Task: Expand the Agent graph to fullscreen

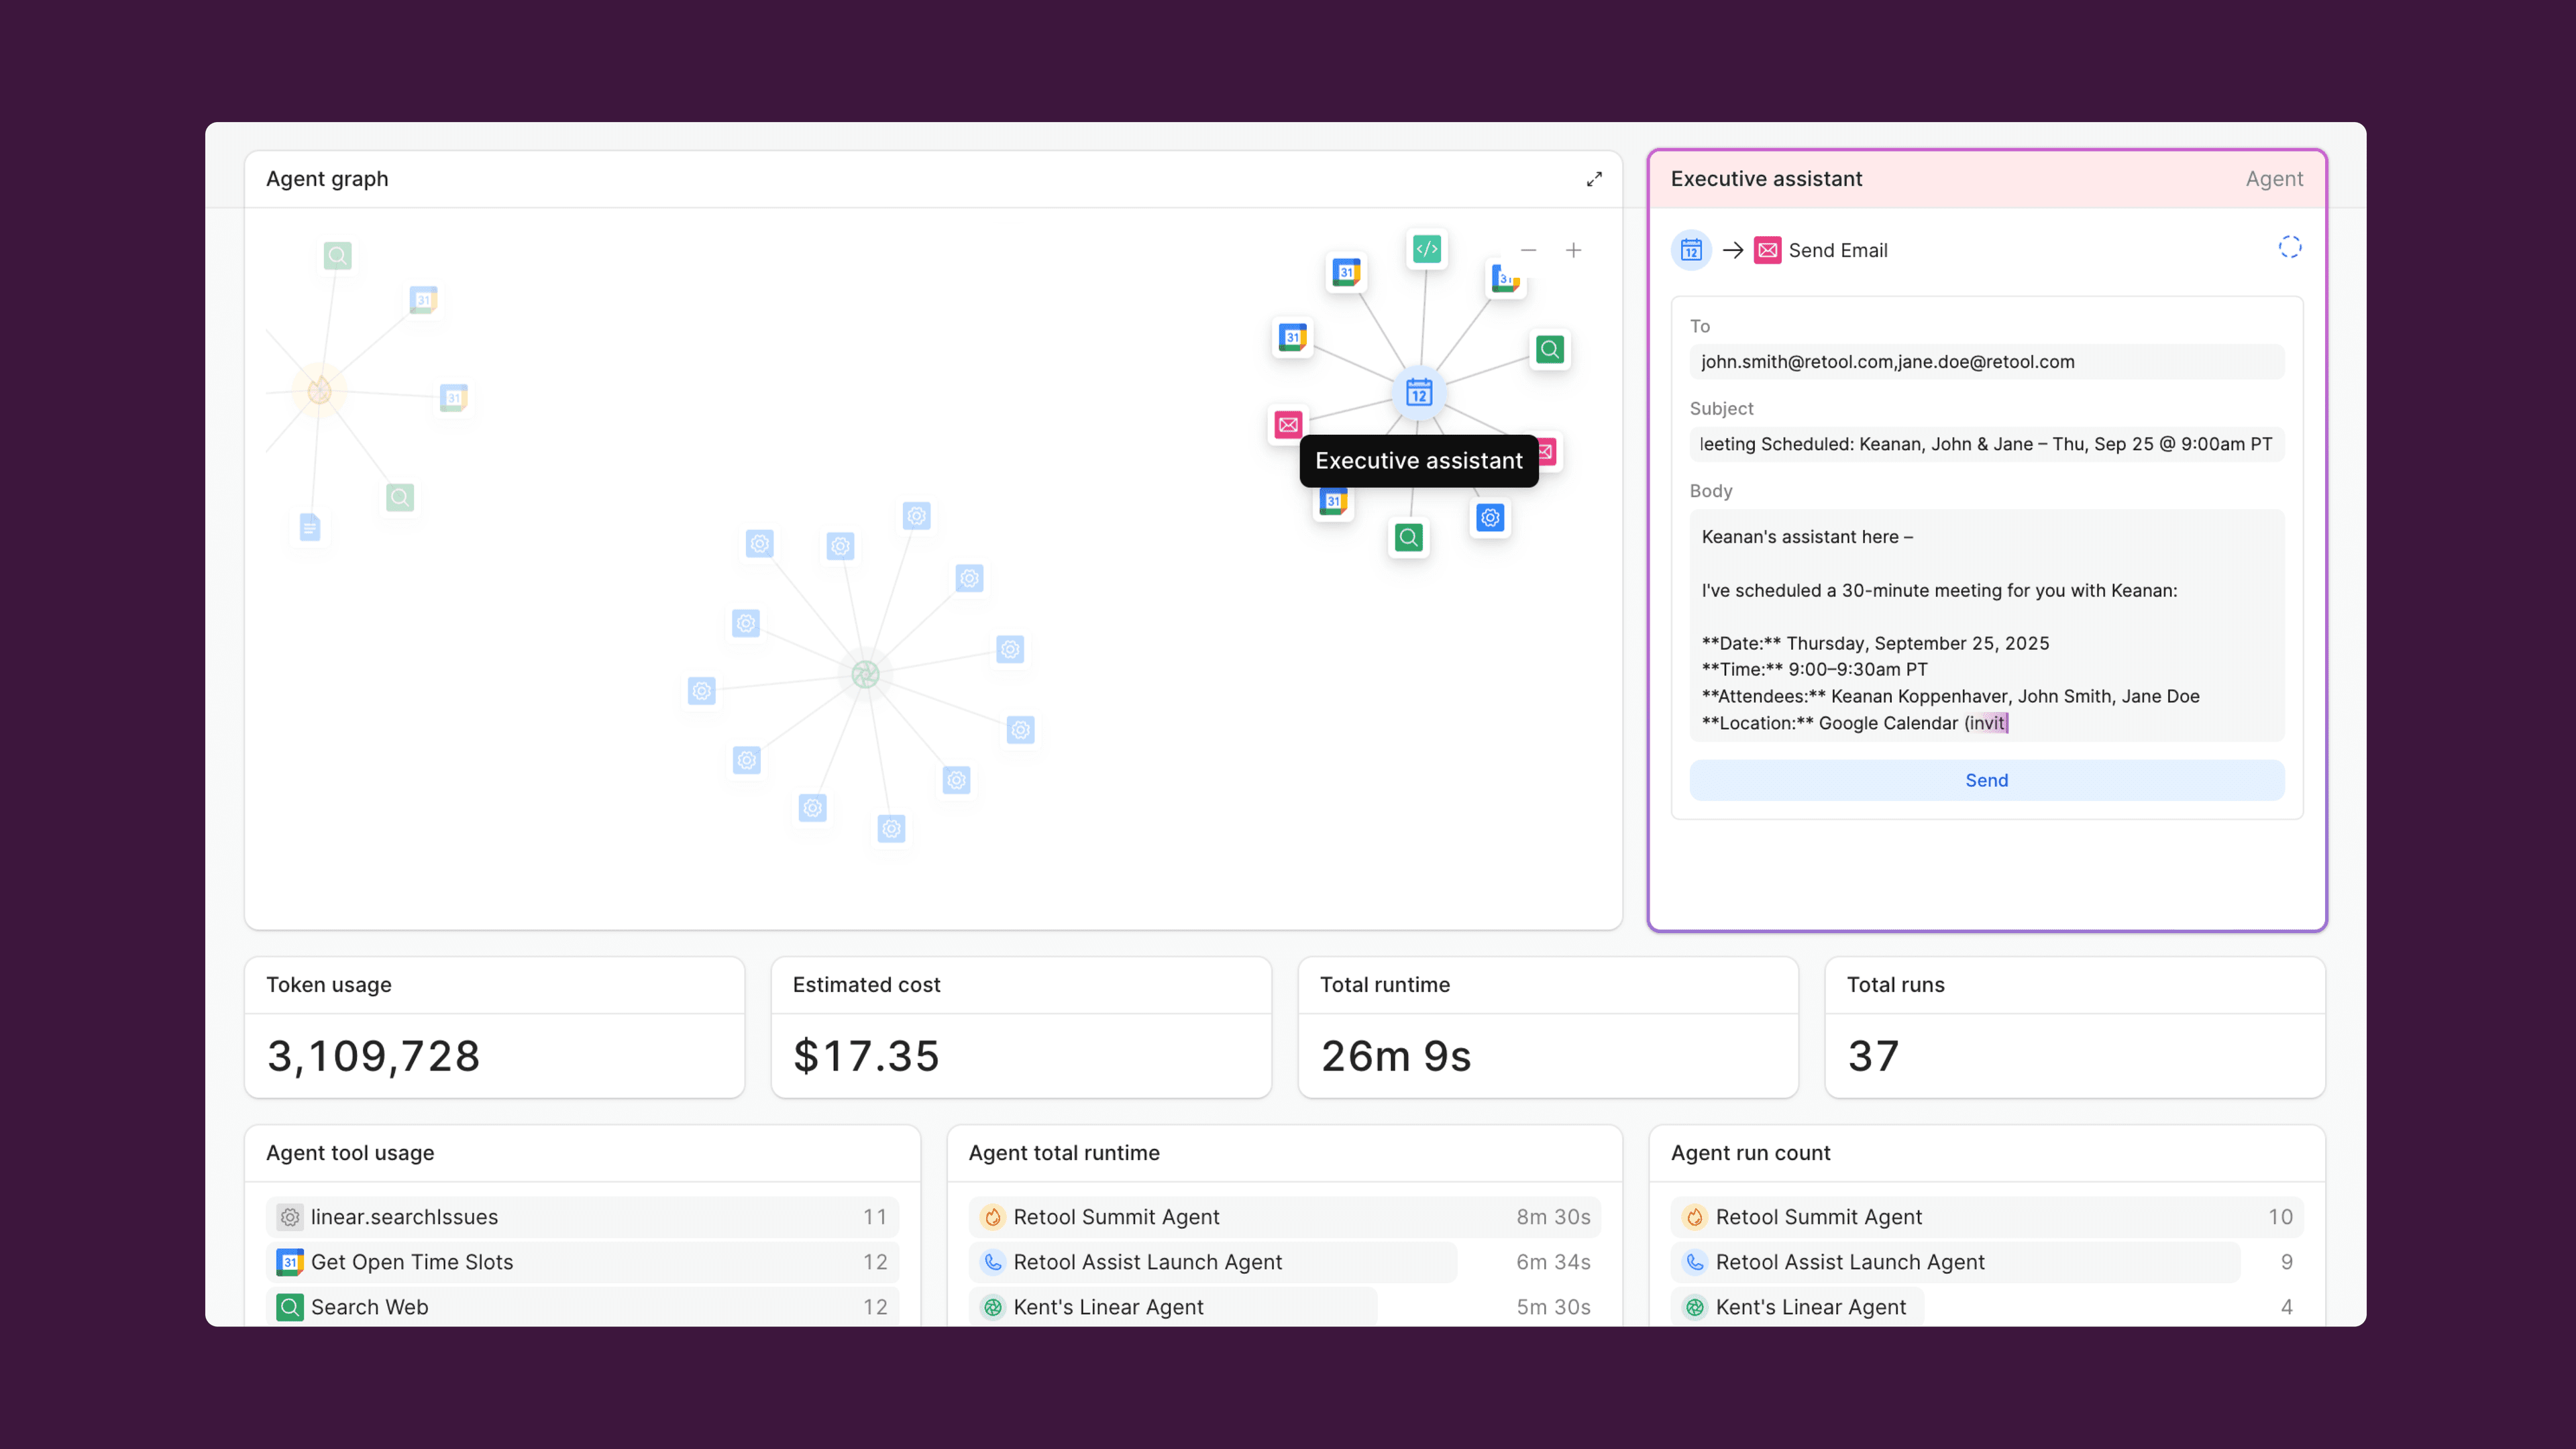Action: coord(1594,179)
